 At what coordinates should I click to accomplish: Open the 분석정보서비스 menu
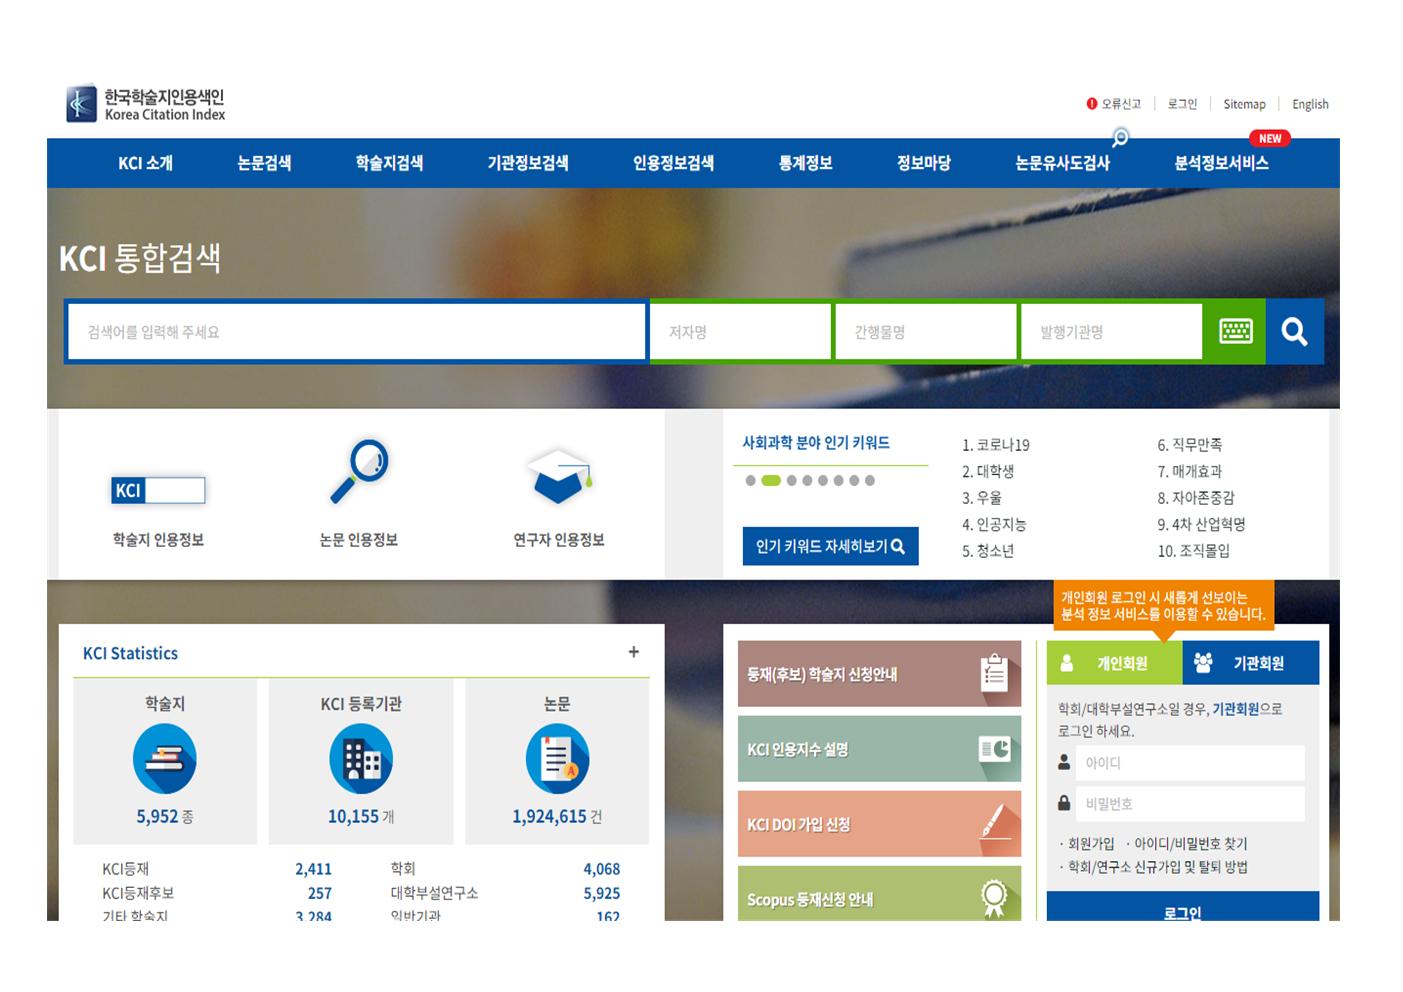point(1221,163)
